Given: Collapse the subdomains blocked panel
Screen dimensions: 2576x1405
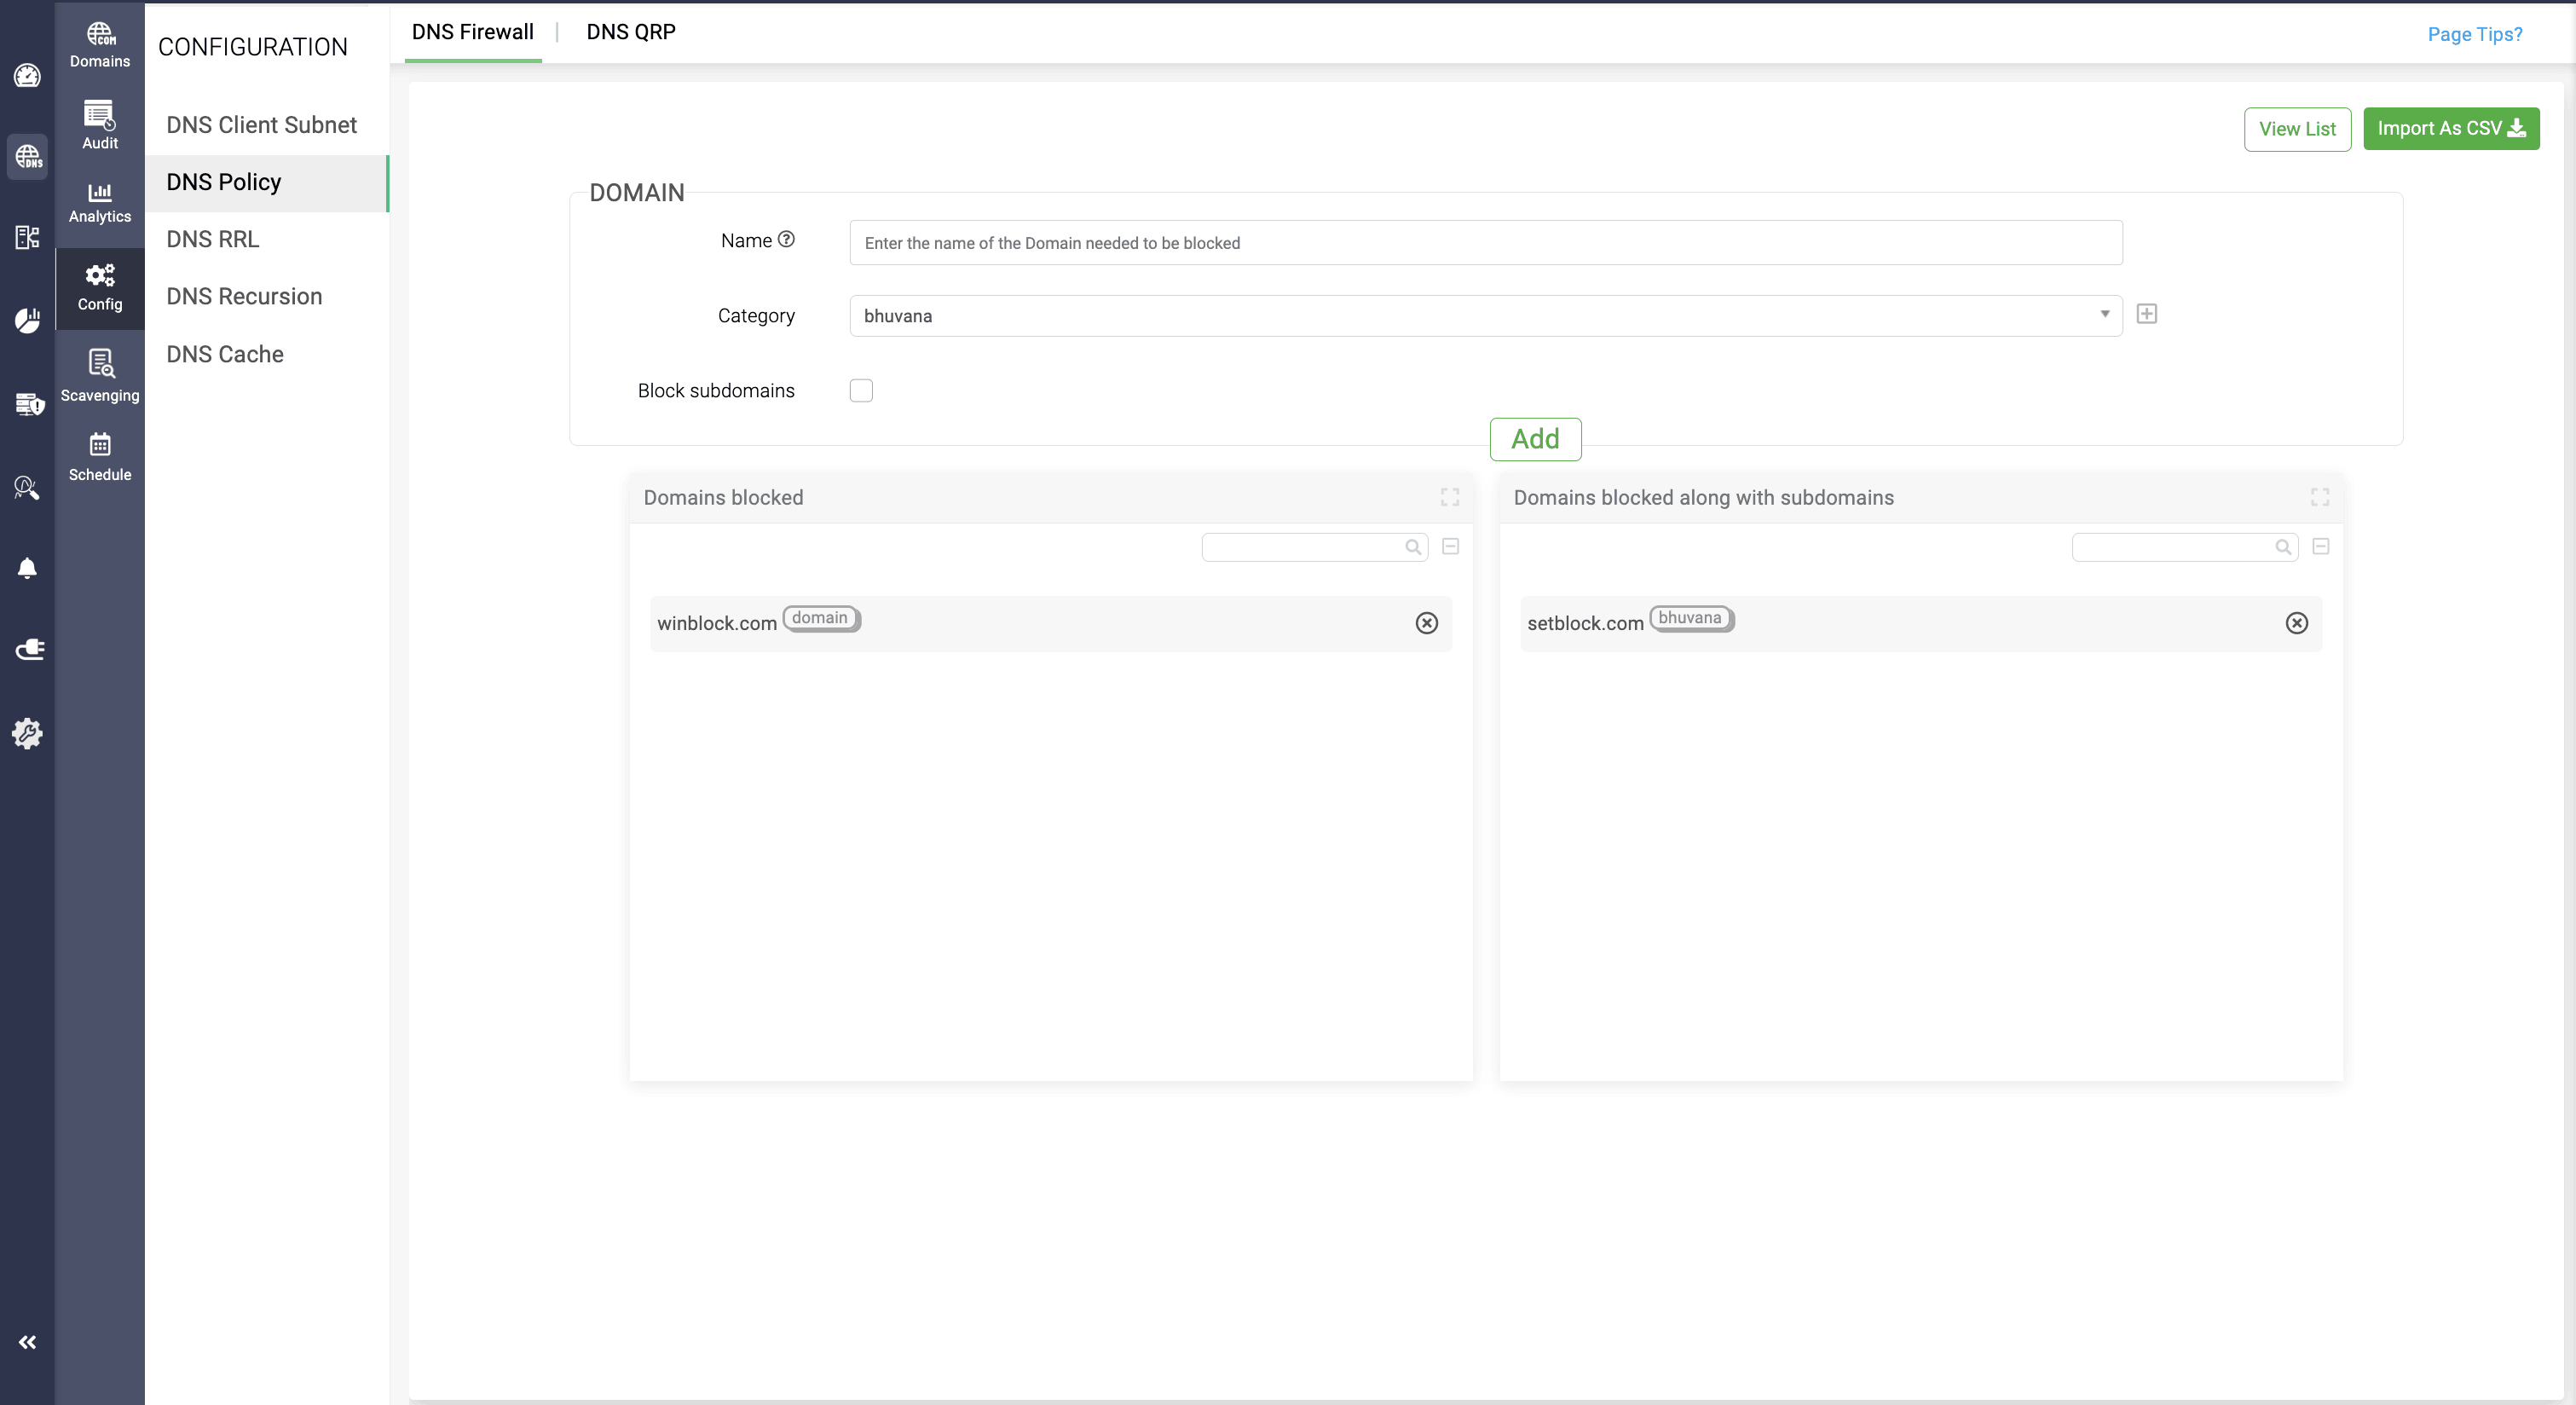Looking at the screenshot, I should [2321, 547].
